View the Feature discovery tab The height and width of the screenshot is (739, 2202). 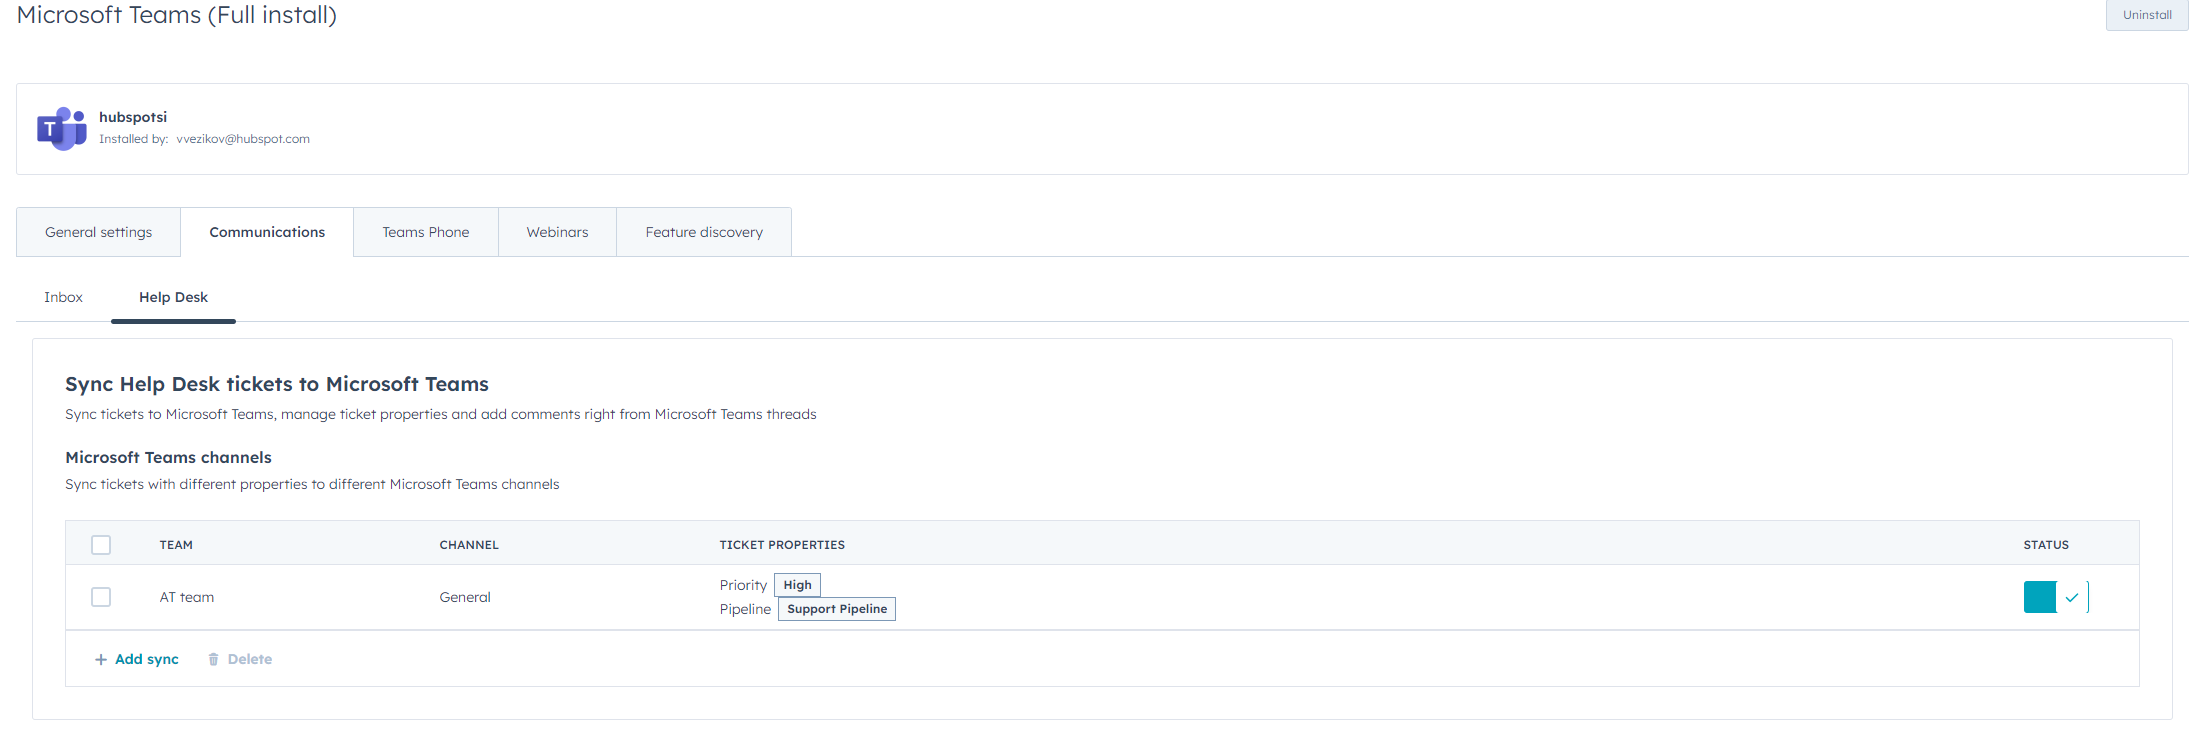click(704, 232)
